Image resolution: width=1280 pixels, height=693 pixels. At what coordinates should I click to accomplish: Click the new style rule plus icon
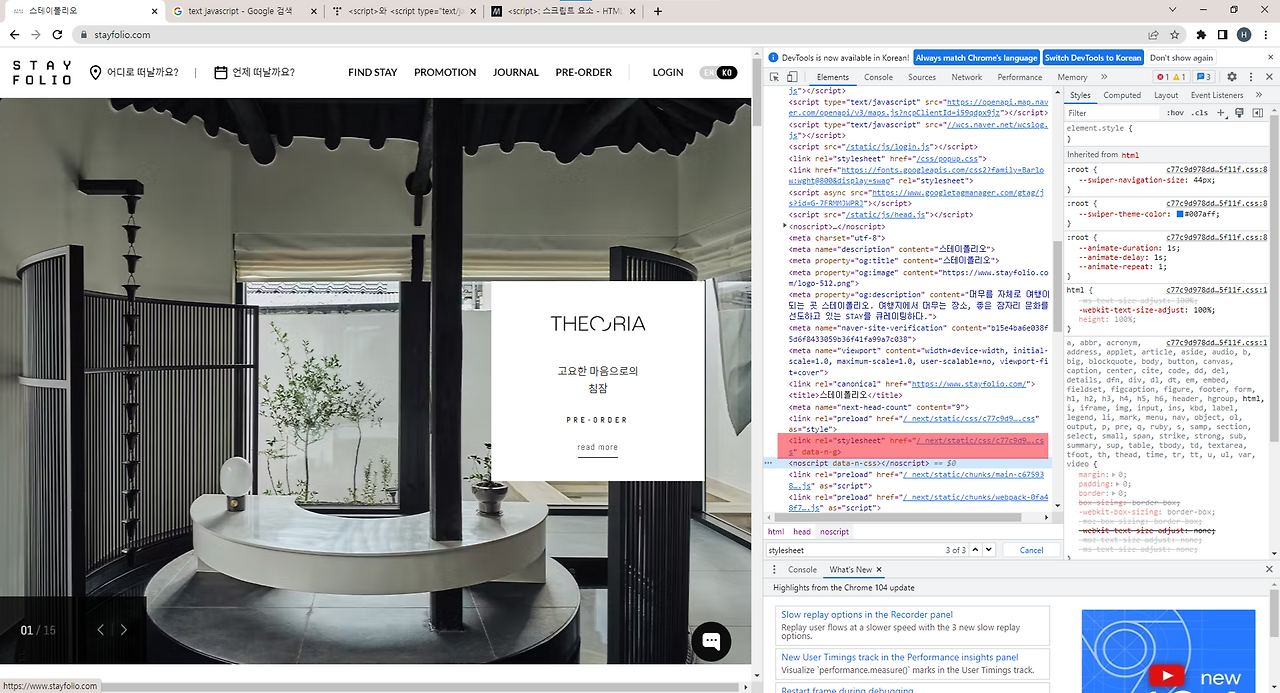(1222, 113)
